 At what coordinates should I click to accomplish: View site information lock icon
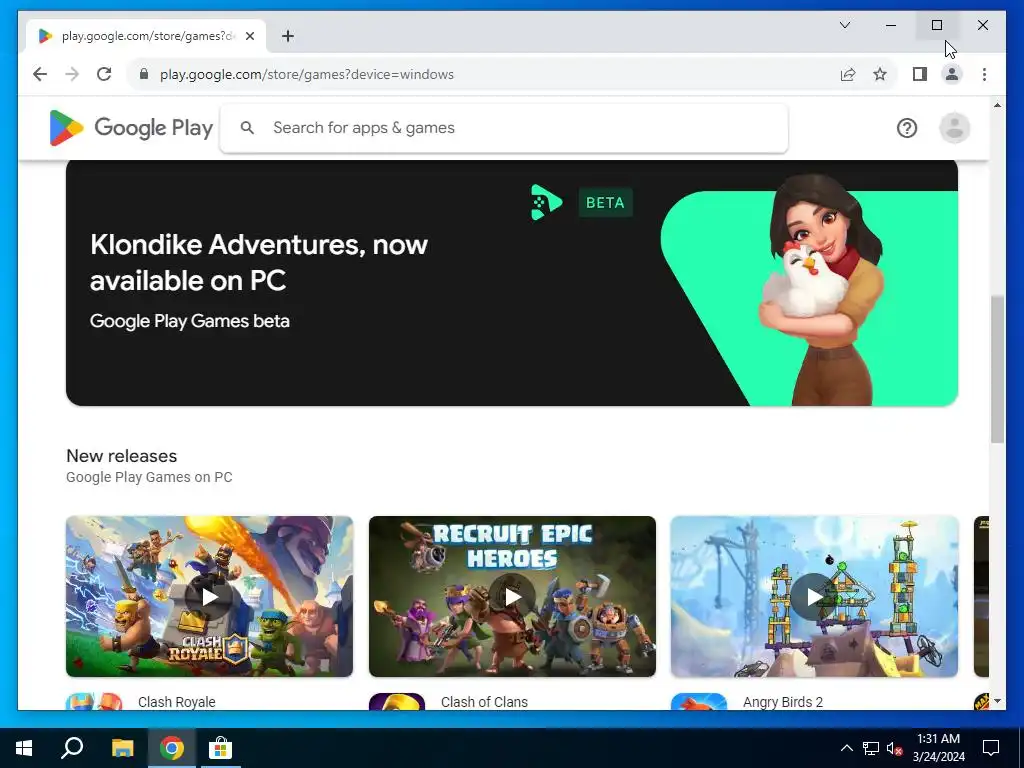(144, 74)
